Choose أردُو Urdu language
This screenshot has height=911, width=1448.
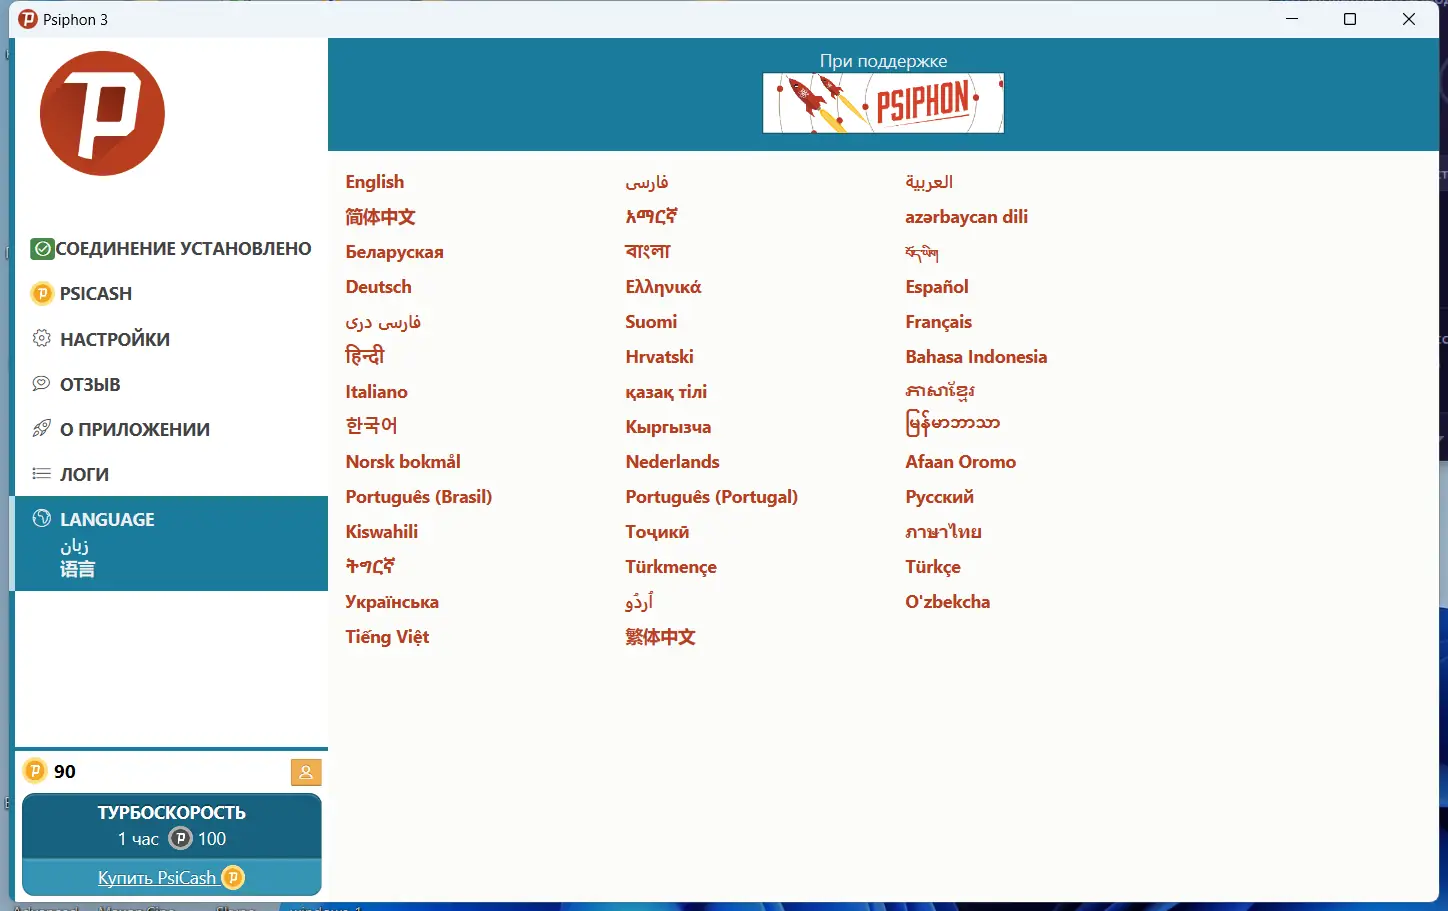tap(639, 602)
